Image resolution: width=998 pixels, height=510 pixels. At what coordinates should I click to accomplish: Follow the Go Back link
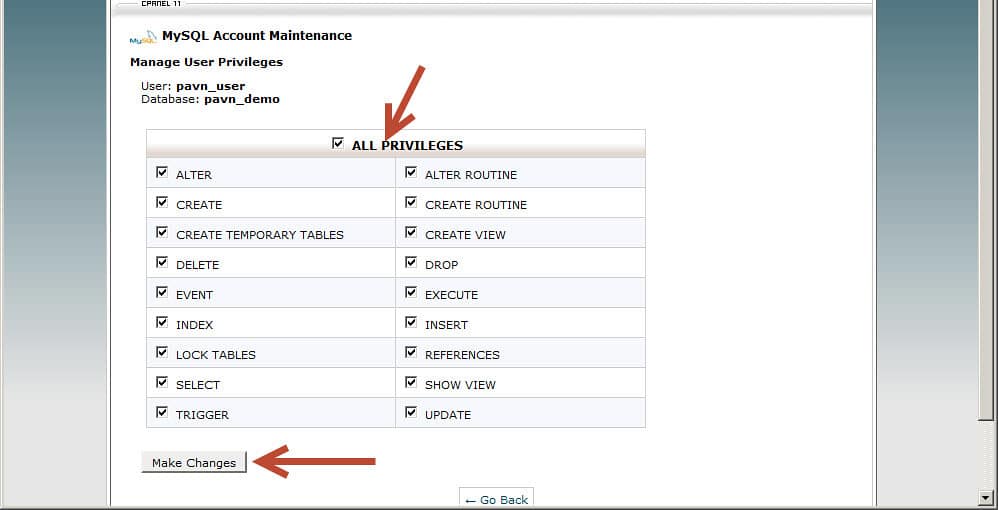497,499
